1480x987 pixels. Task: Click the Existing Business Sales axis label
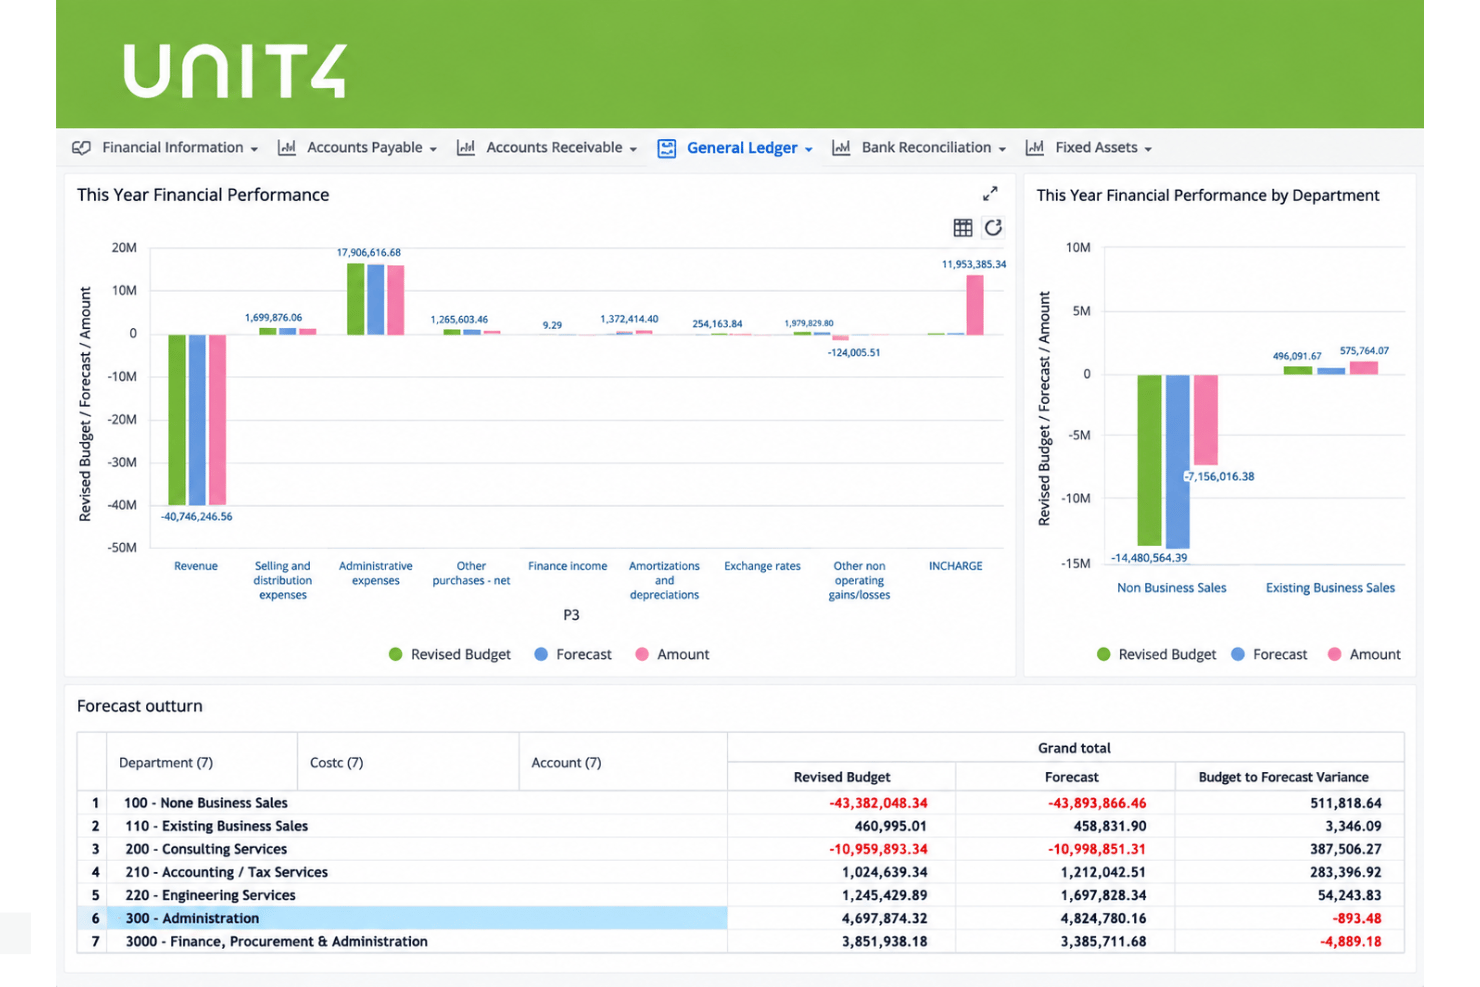pyautogui.click(x=1330, y=588)
